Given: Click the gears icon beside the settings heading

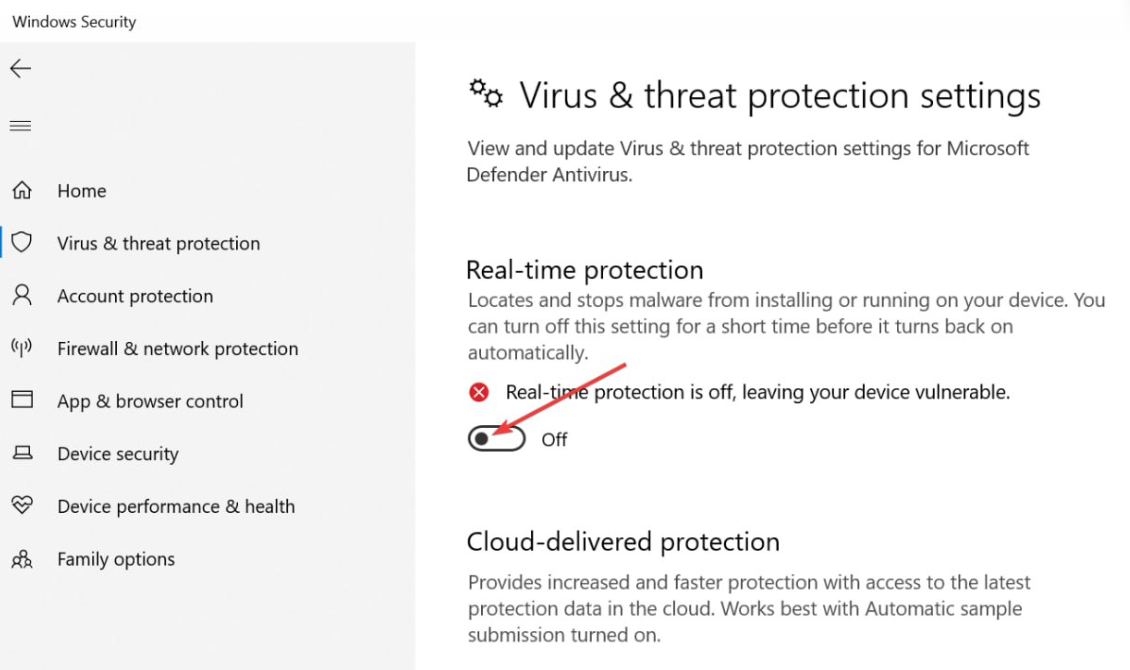Looking at the screenshot, I should (485, 93).
